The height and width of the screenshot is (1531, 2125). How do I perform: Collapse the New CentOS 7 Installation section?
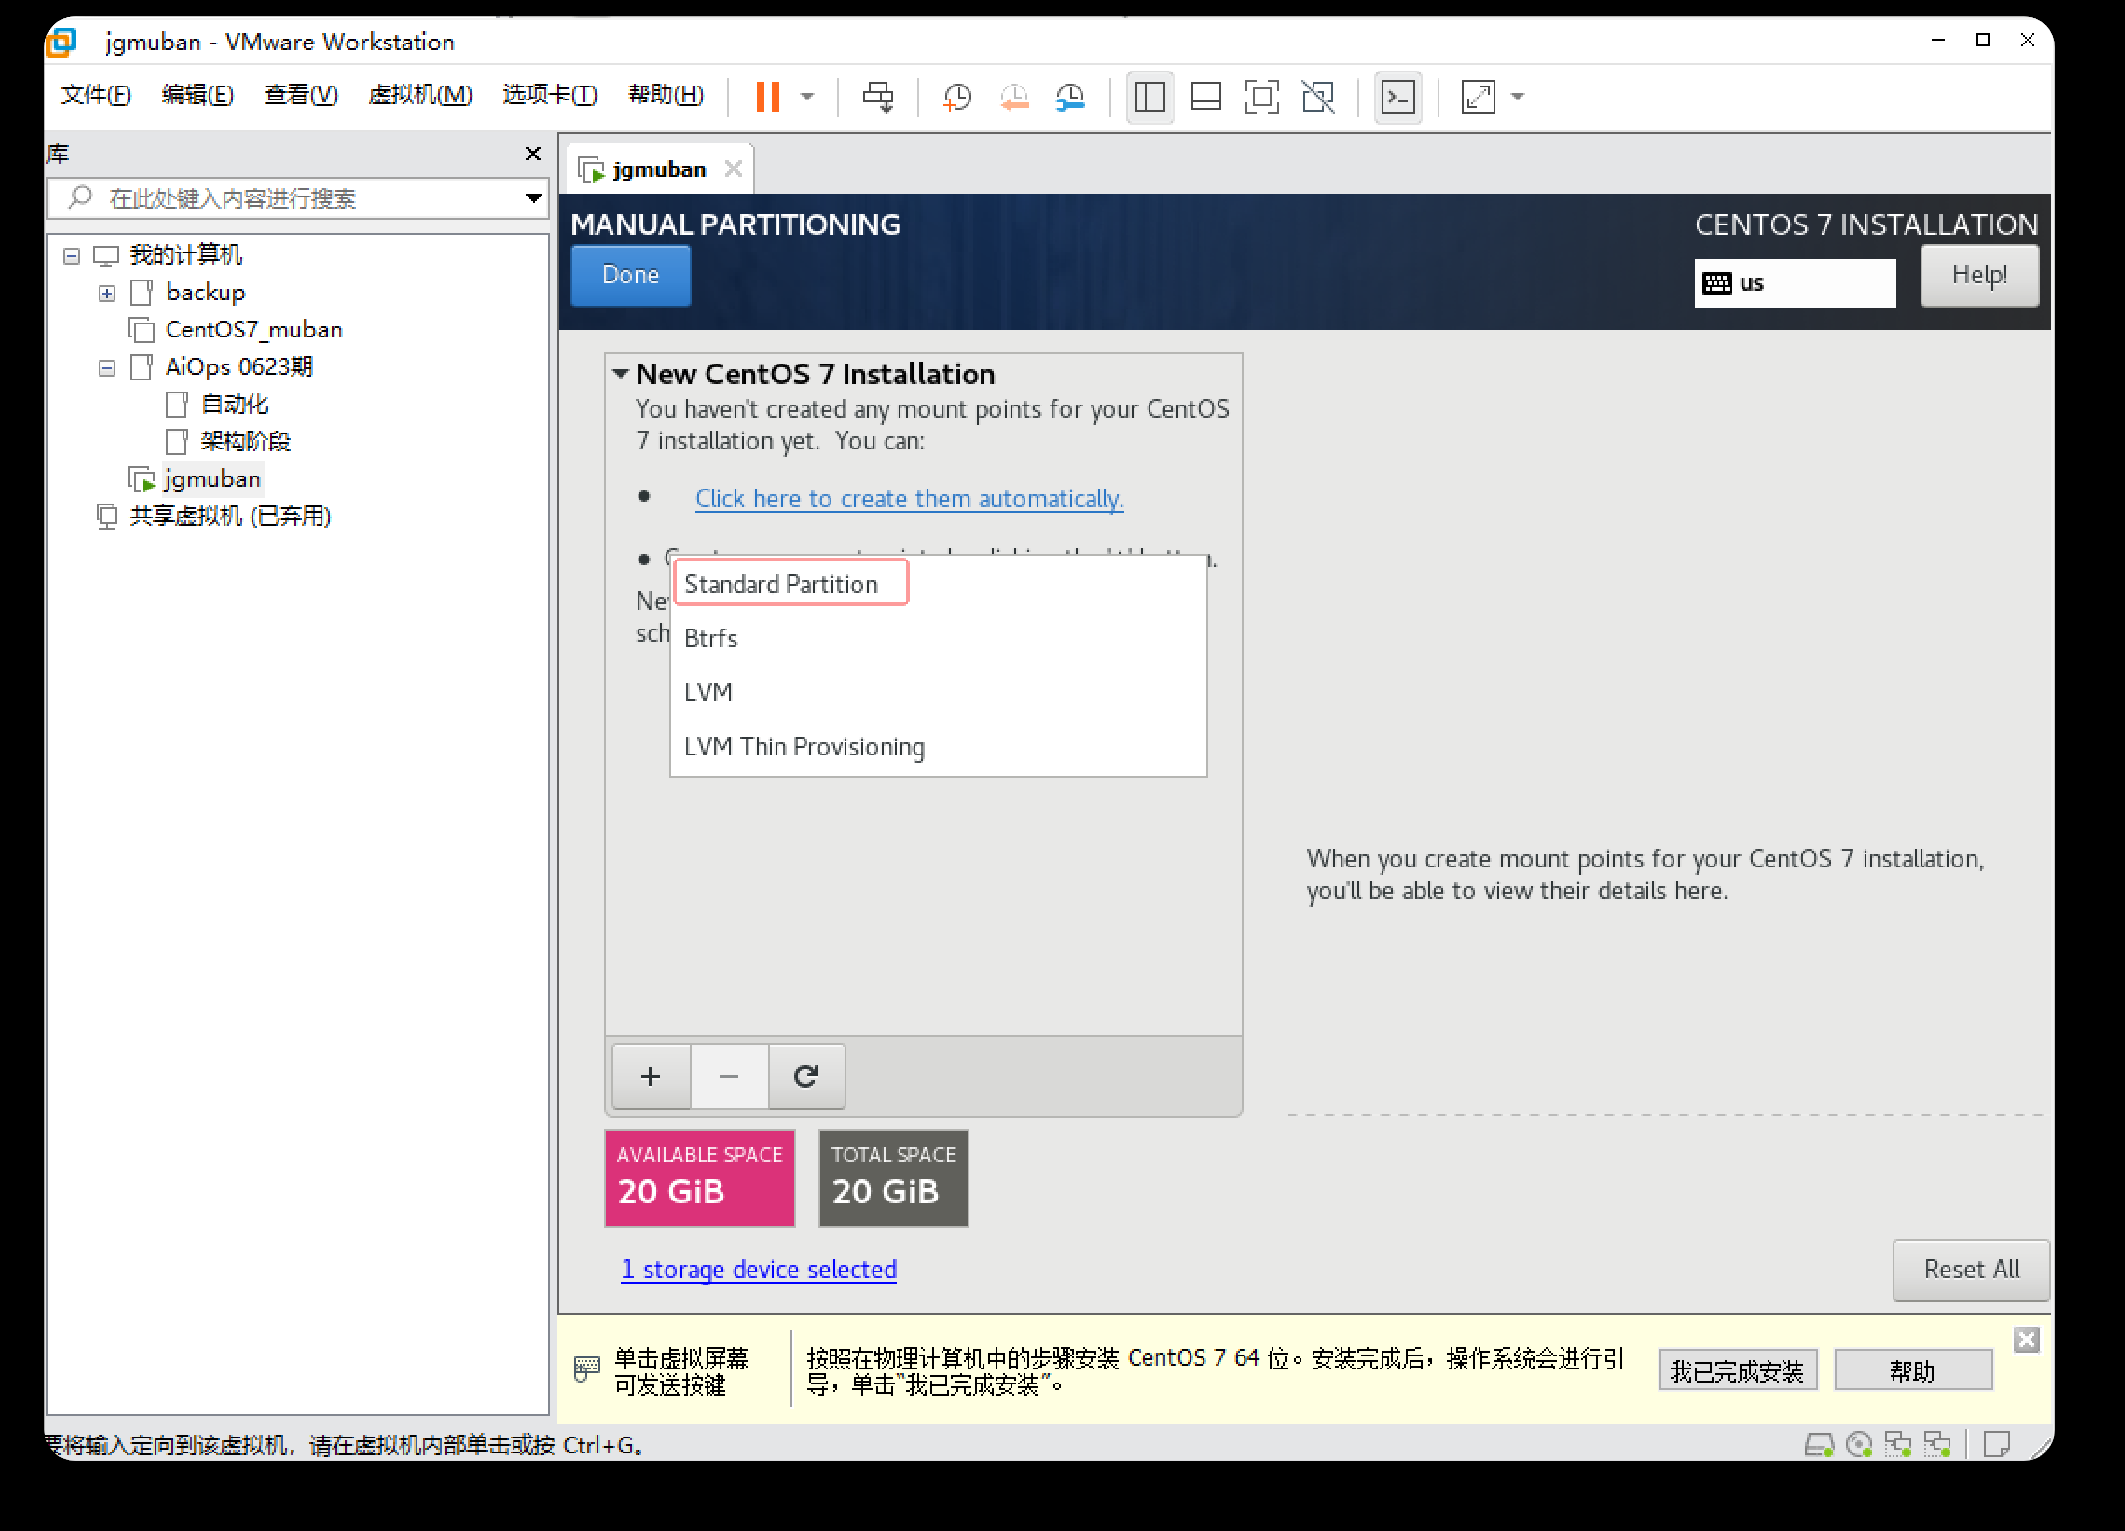pos(621,374)
